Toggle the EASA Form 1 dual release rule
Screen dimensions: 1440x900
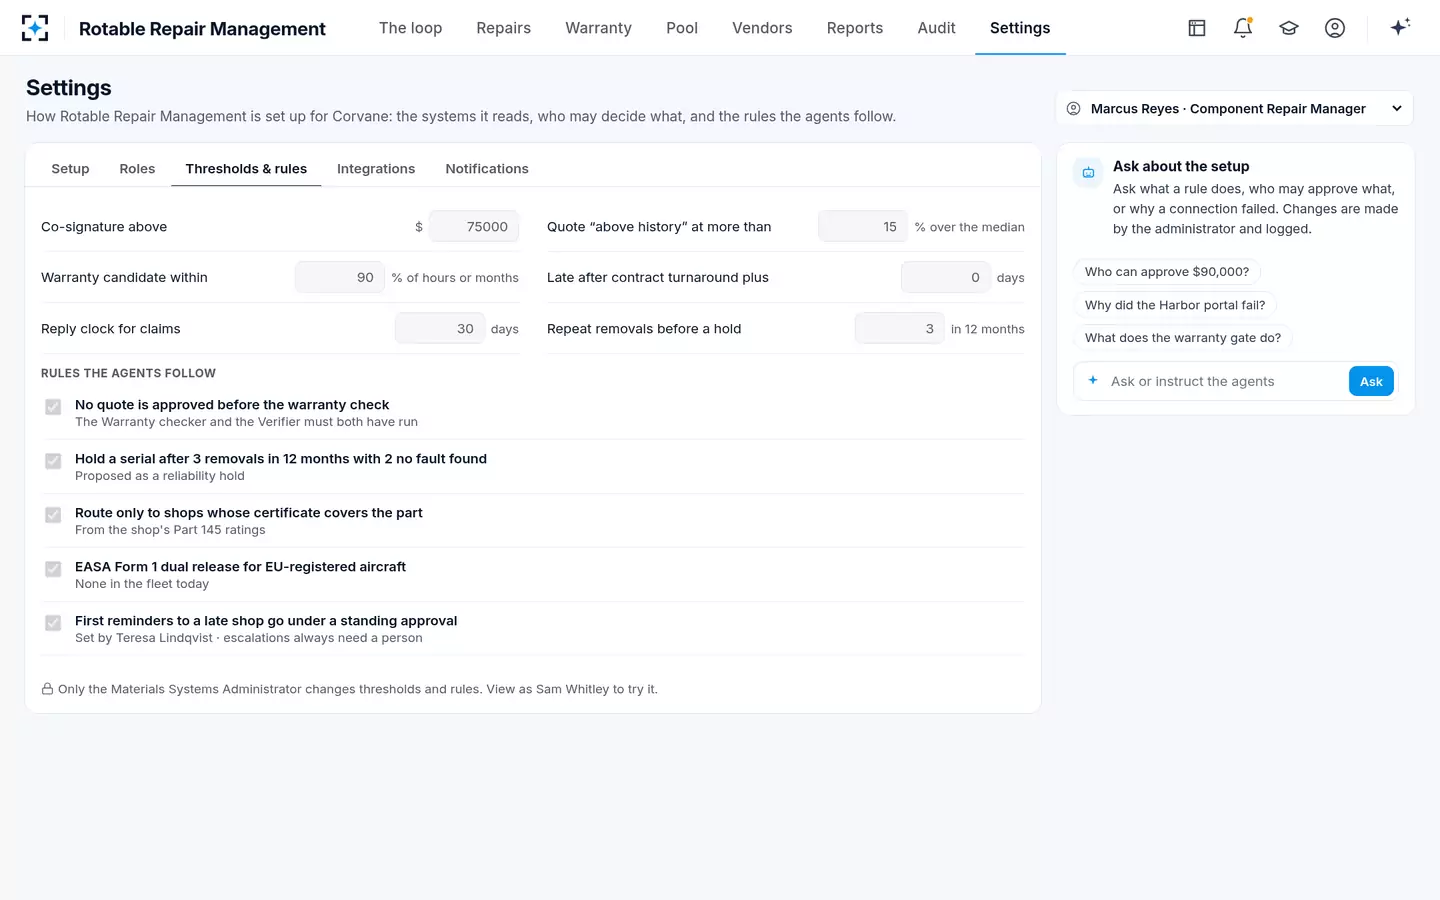[53, 569]
